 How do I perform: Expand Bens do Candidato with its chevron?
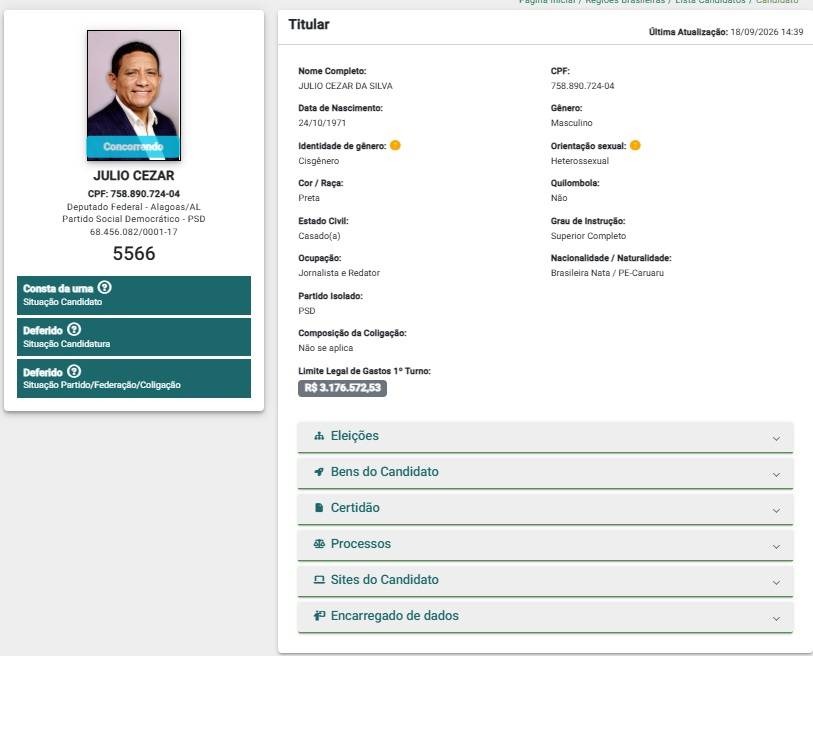776,475
